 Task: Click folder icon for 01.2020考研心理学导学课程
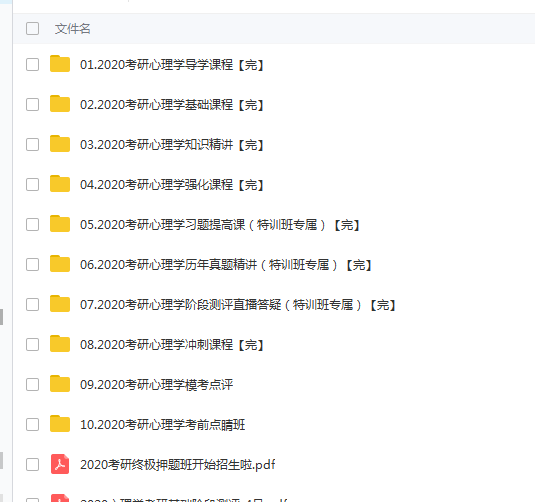60,64
